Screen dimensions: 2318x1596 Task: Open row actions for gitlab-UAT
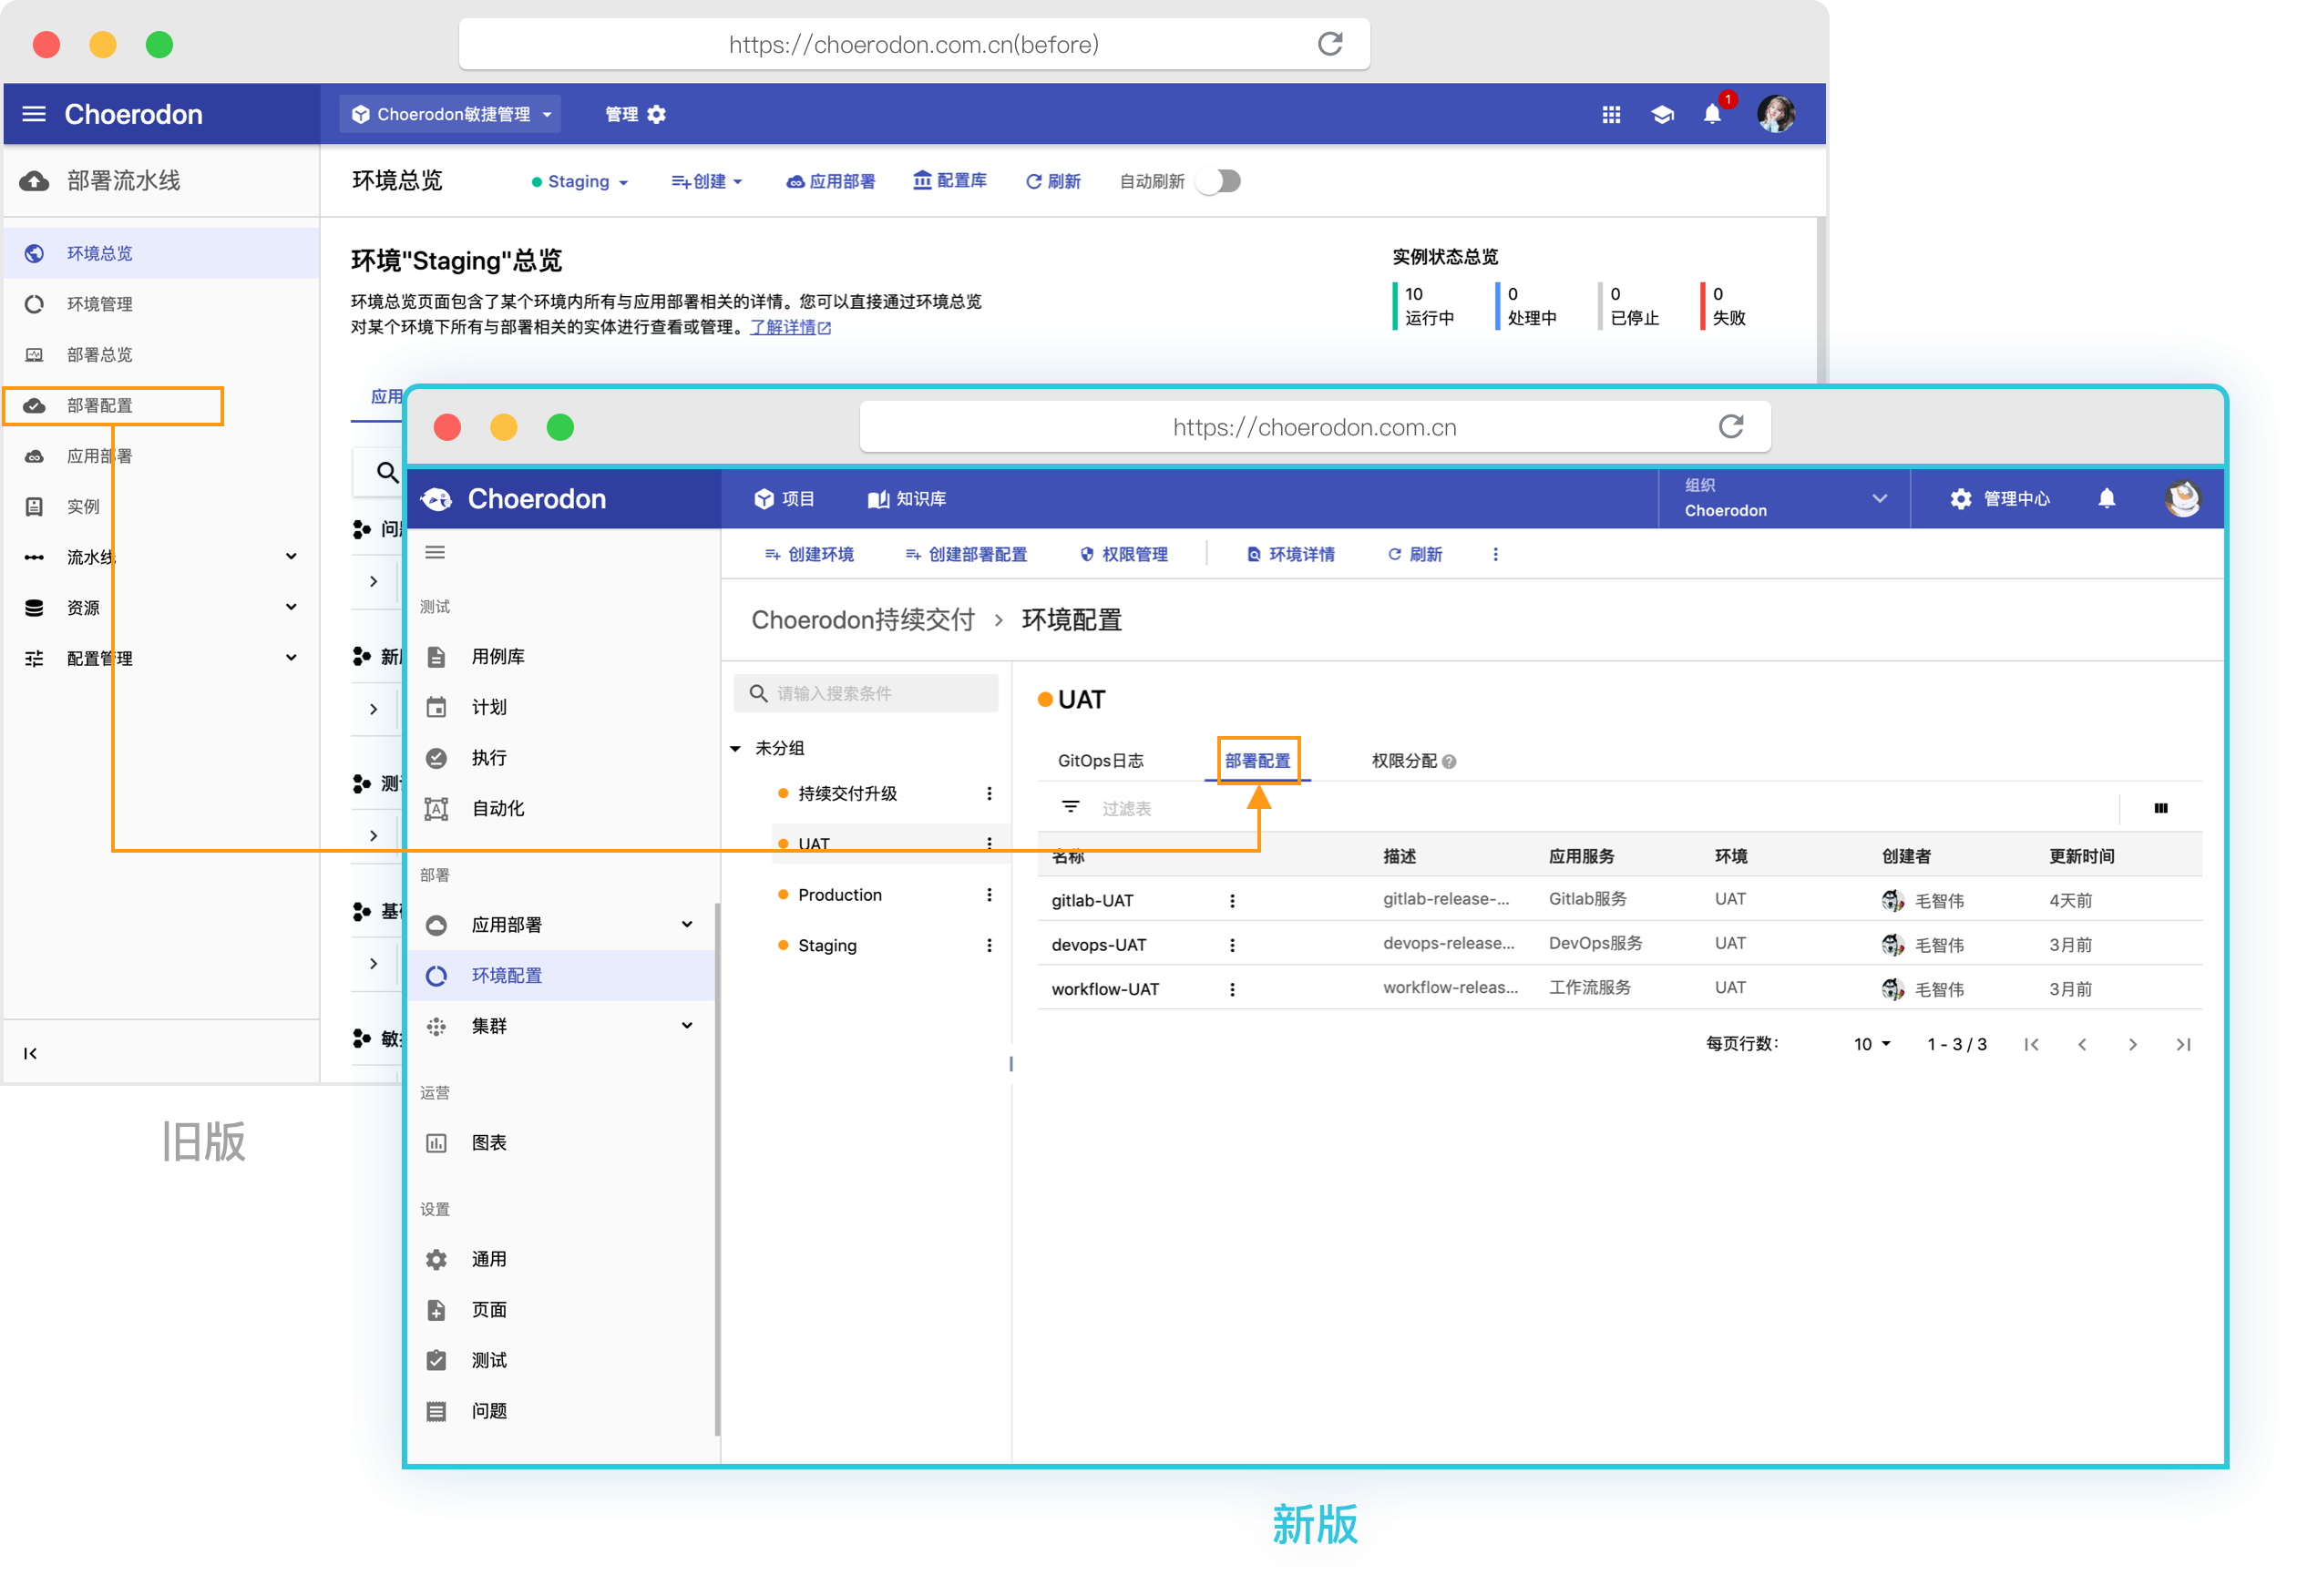coord(1232,901)
